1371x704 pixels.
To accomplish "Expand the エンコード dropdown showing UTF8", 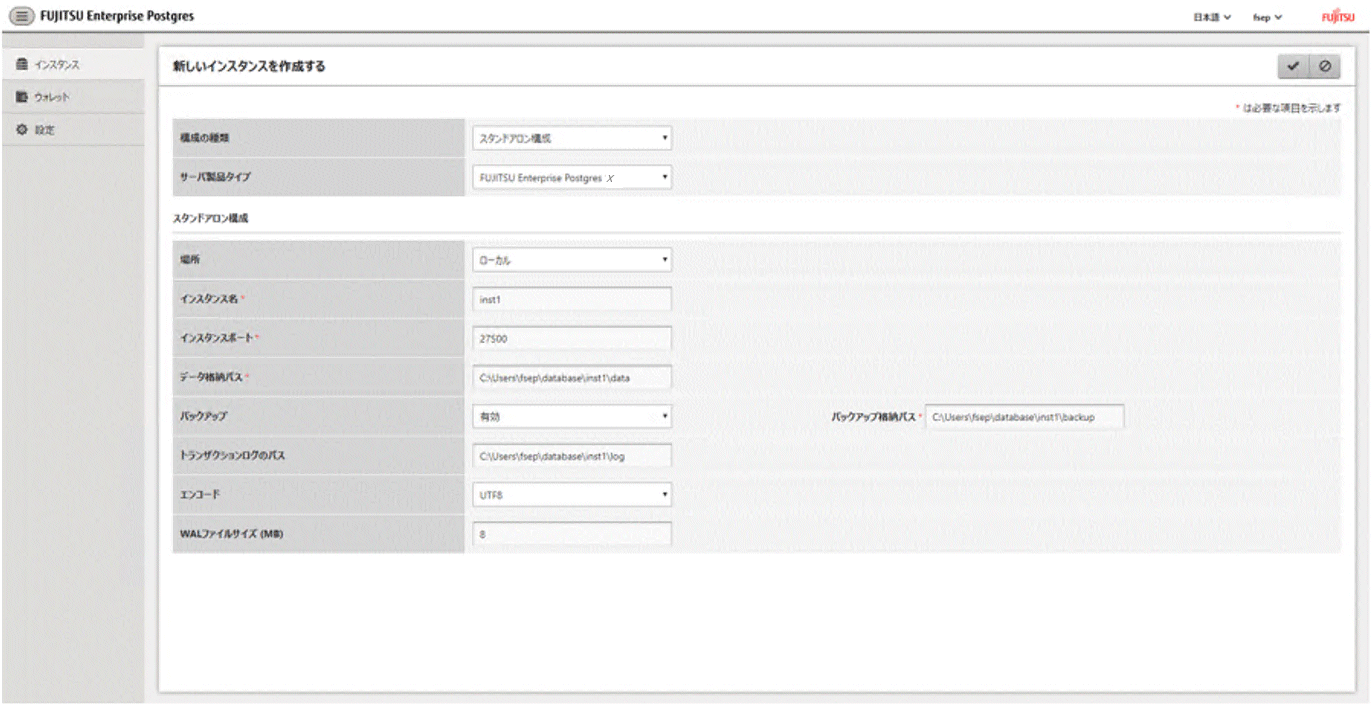I will [572, 494].
